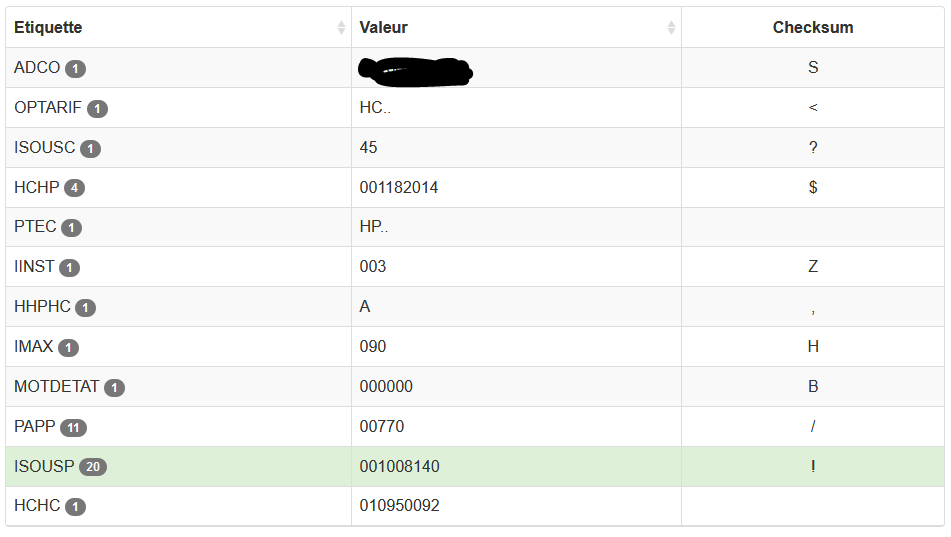
Task: Click the ADCO count badge
Action: pos(75,69)
